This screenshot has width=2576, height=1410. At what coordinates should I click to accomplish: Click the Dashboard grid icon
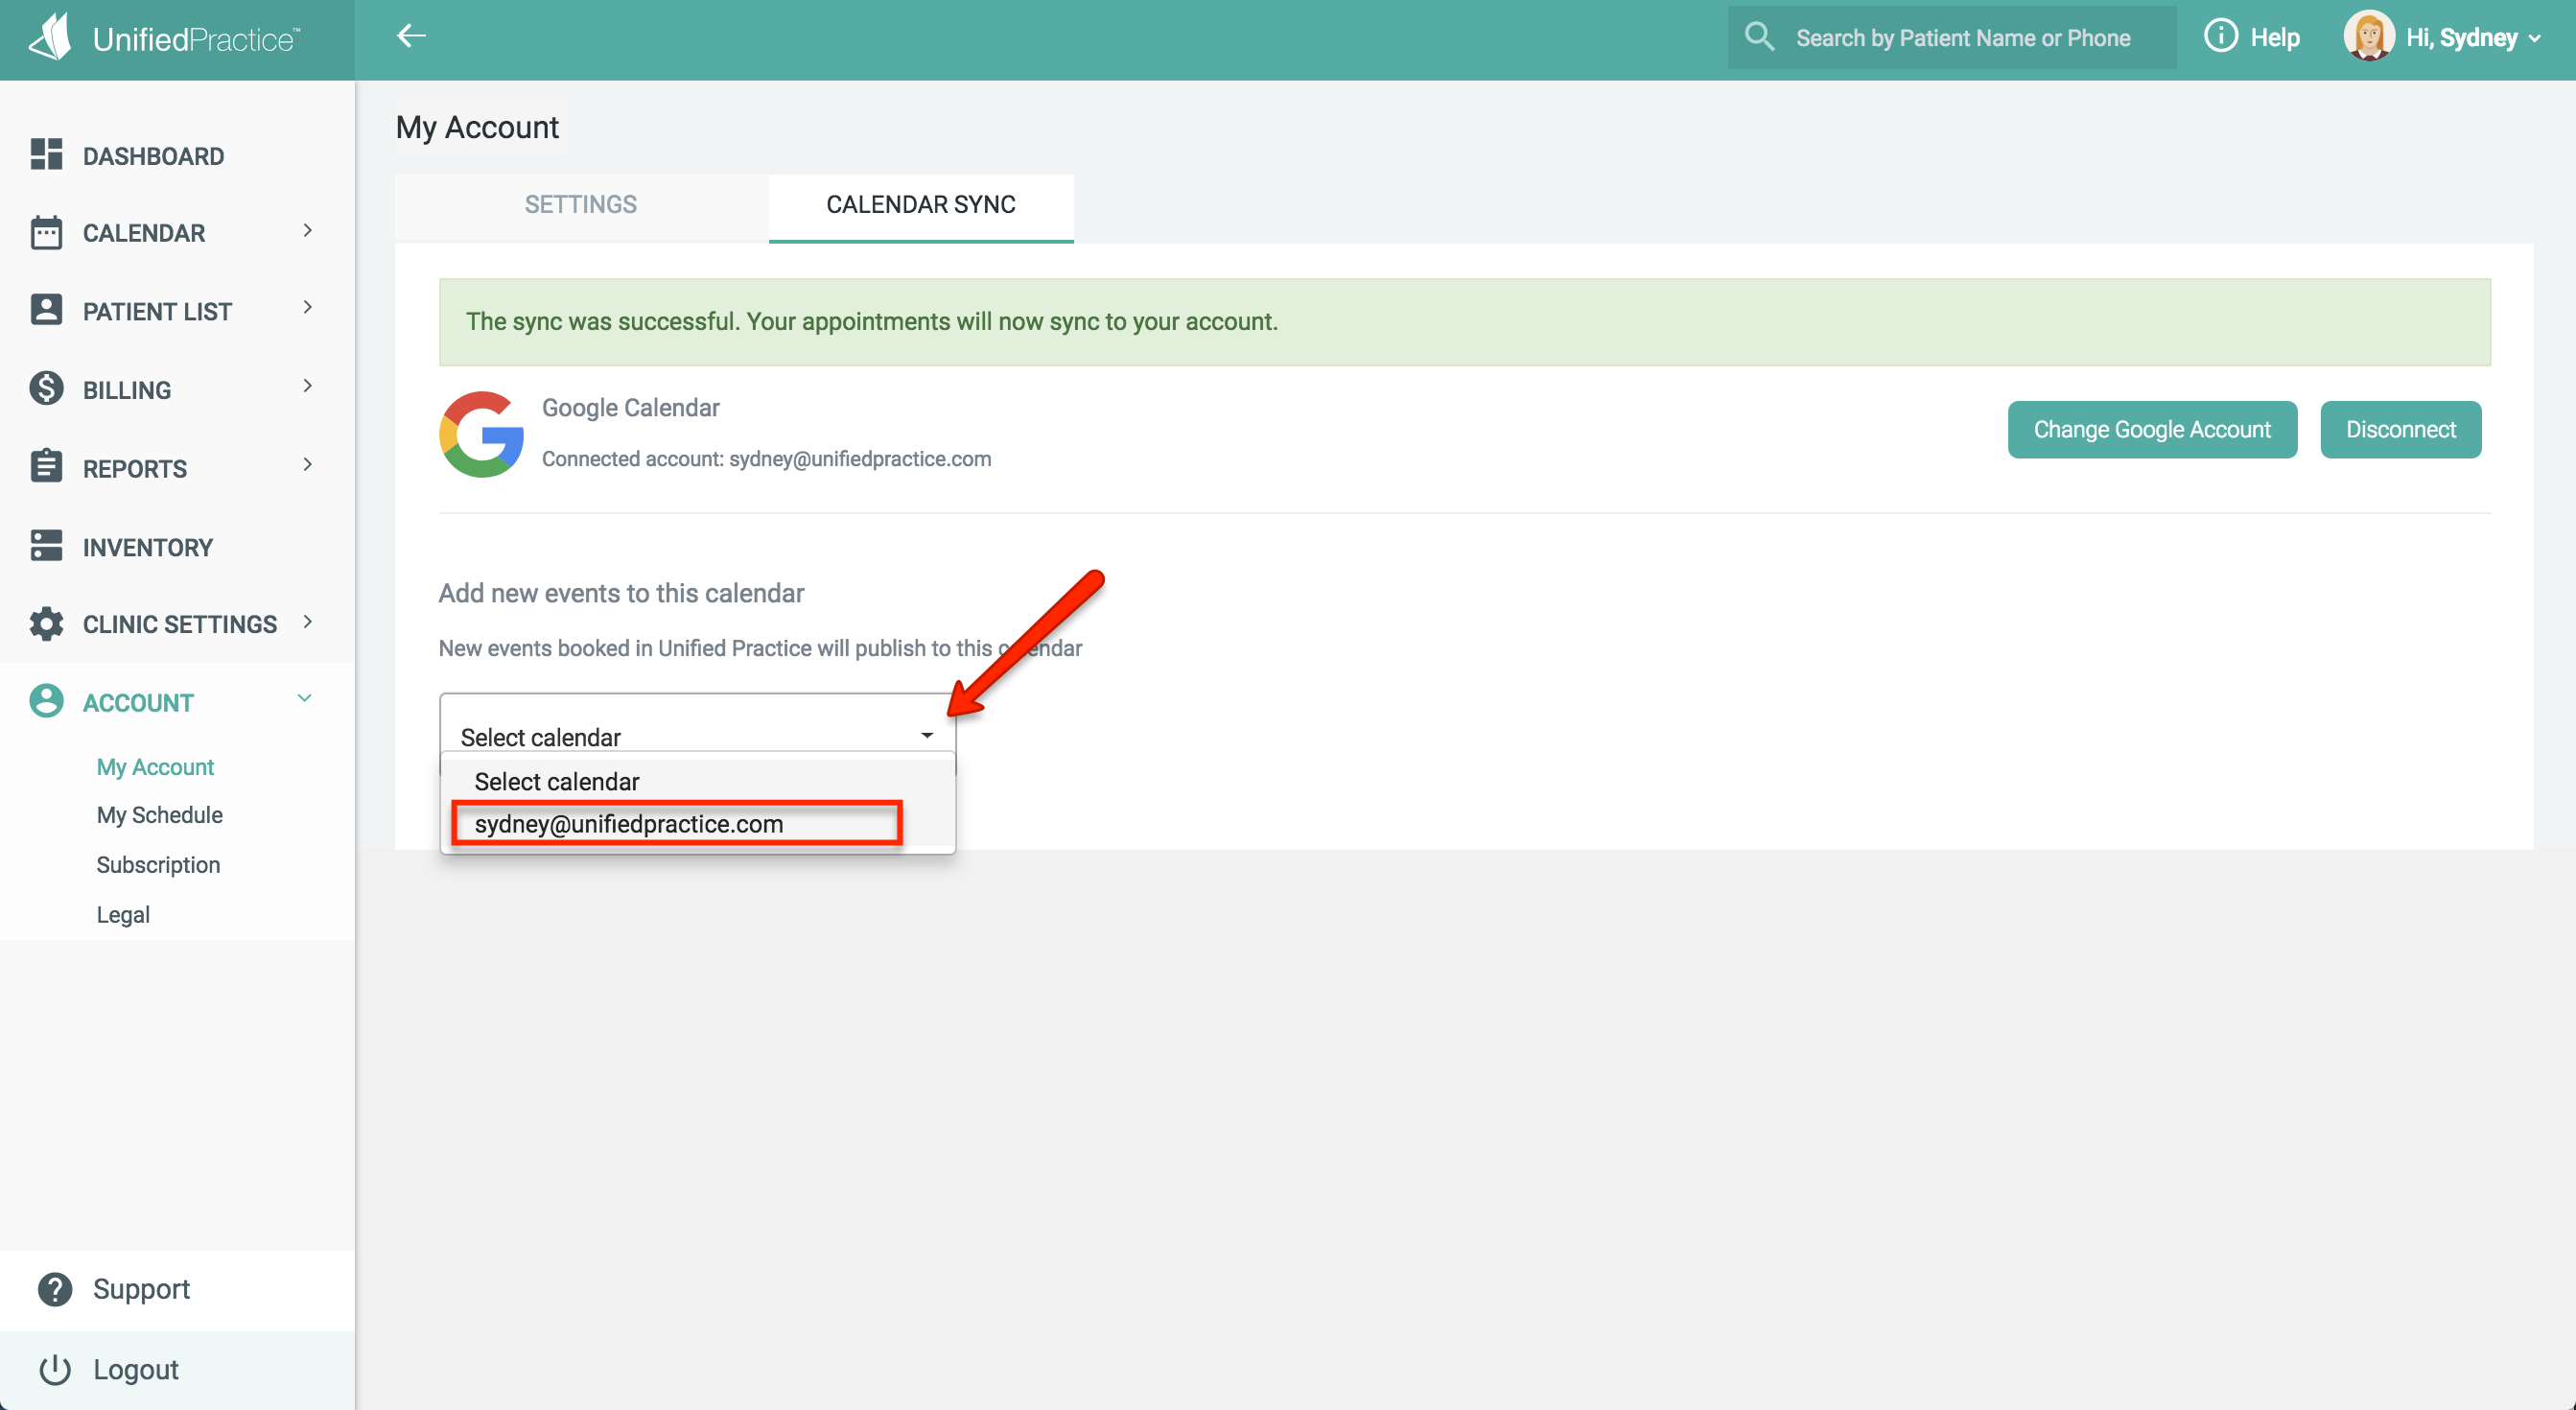(x=46, y=155)
